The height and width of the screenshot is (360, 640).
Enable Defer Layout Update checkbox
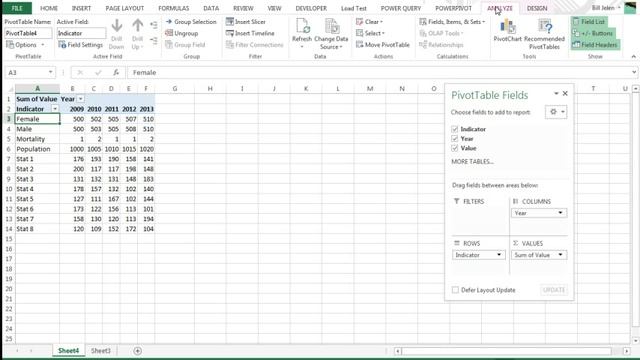pos(455,290)
